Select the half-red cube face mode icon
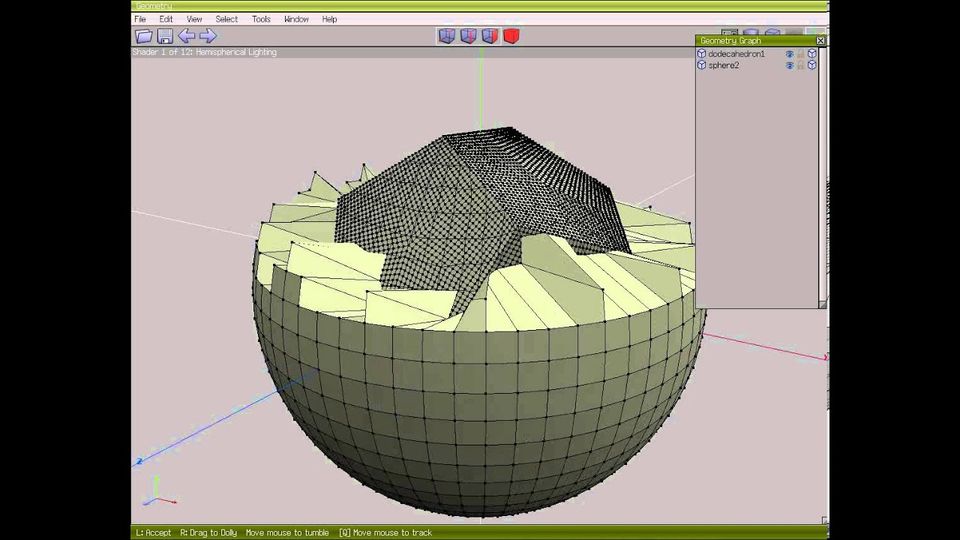 tap(490, 36)
